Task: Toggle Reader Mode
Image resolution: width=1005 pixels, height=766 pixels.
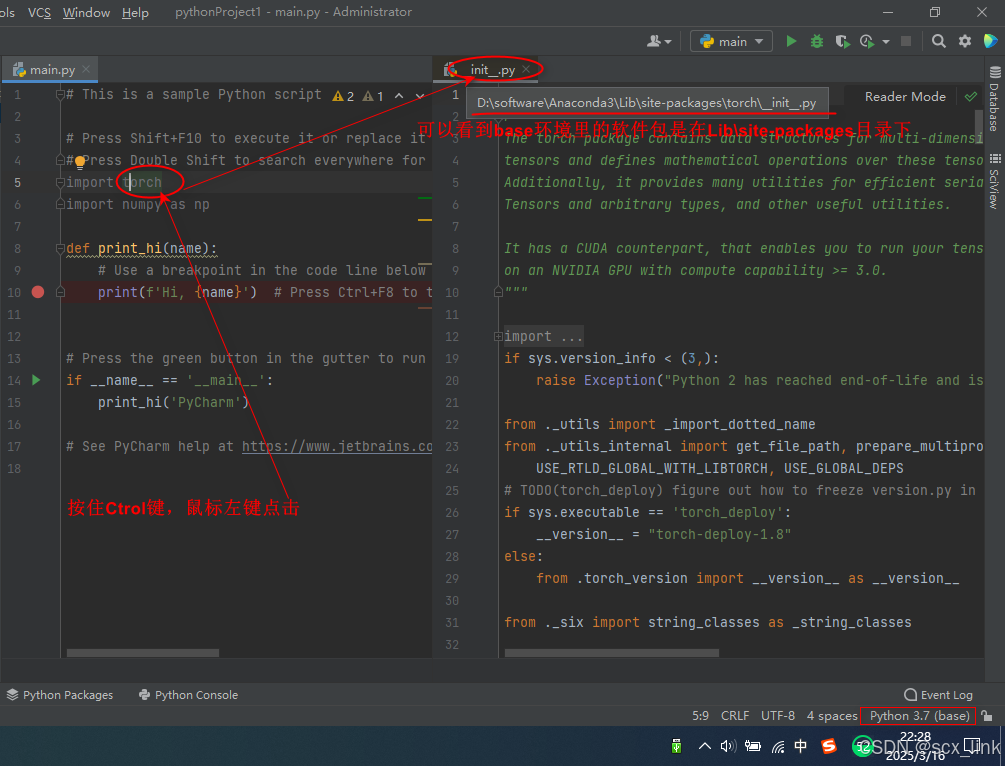Action: click(x=905, y=97)
